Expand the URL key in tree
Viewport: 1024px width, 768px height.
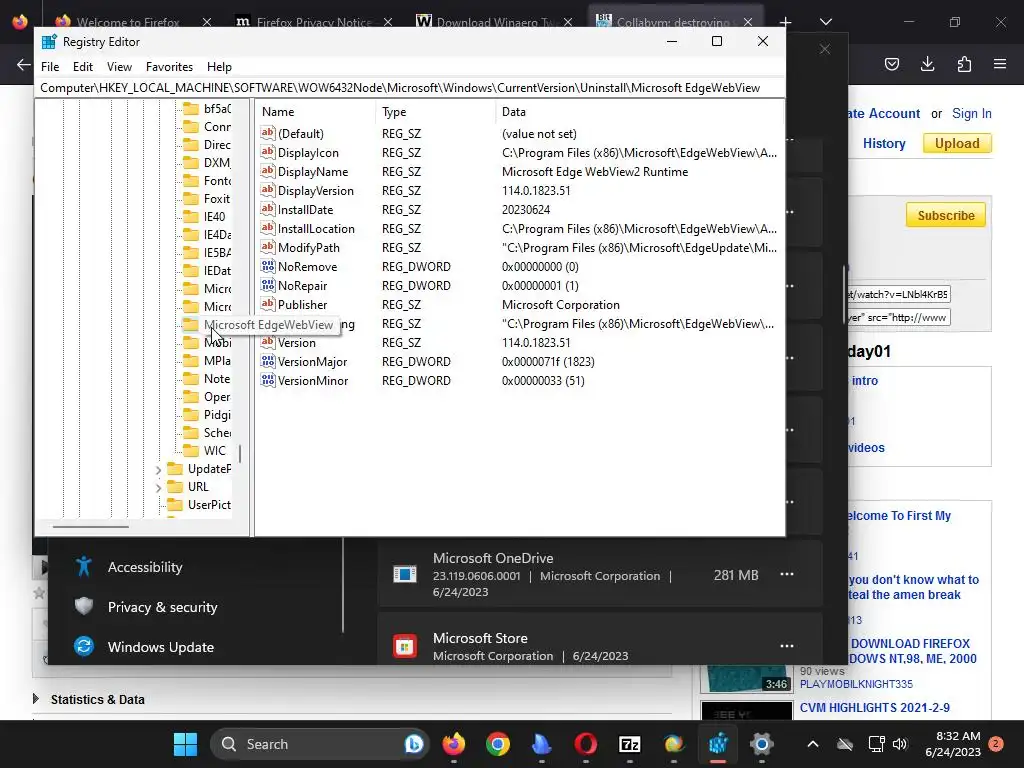[158, 487]
